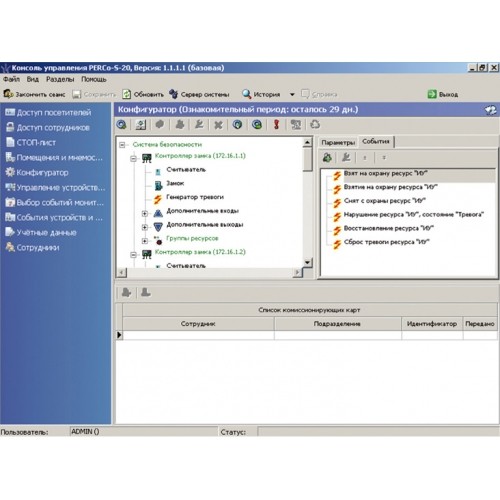
Task: Collapse Контроллер замка (172.16.1.1) node
Action: coord(133,159)
